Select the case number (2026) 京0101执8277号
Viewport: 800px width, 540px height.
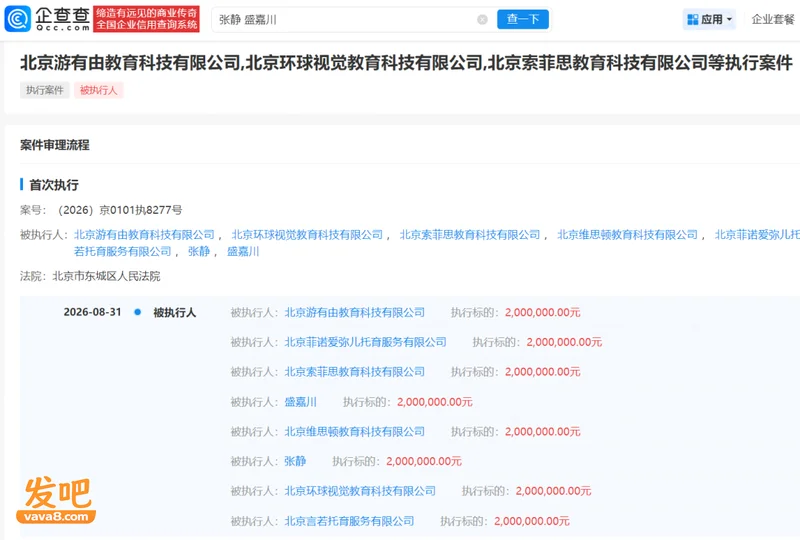(x=120, y=210)
